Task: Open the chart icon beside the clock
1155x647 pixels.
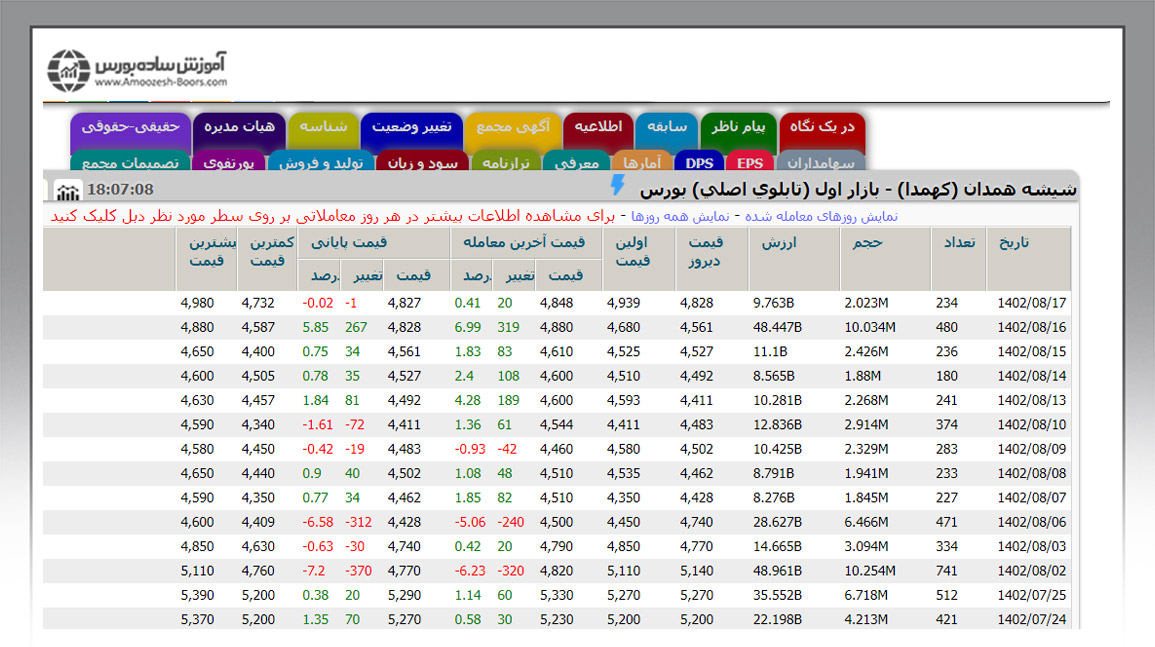Action: pos(68,190)
